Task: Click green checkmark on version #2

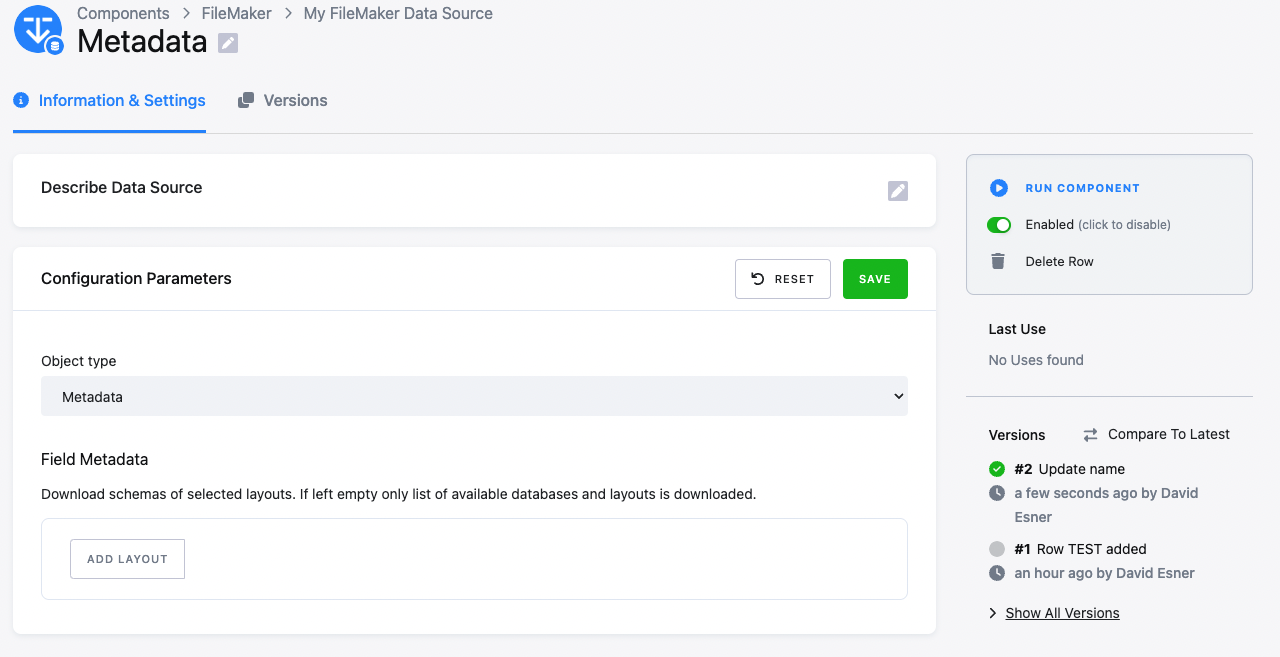Action: pos(997,469)
